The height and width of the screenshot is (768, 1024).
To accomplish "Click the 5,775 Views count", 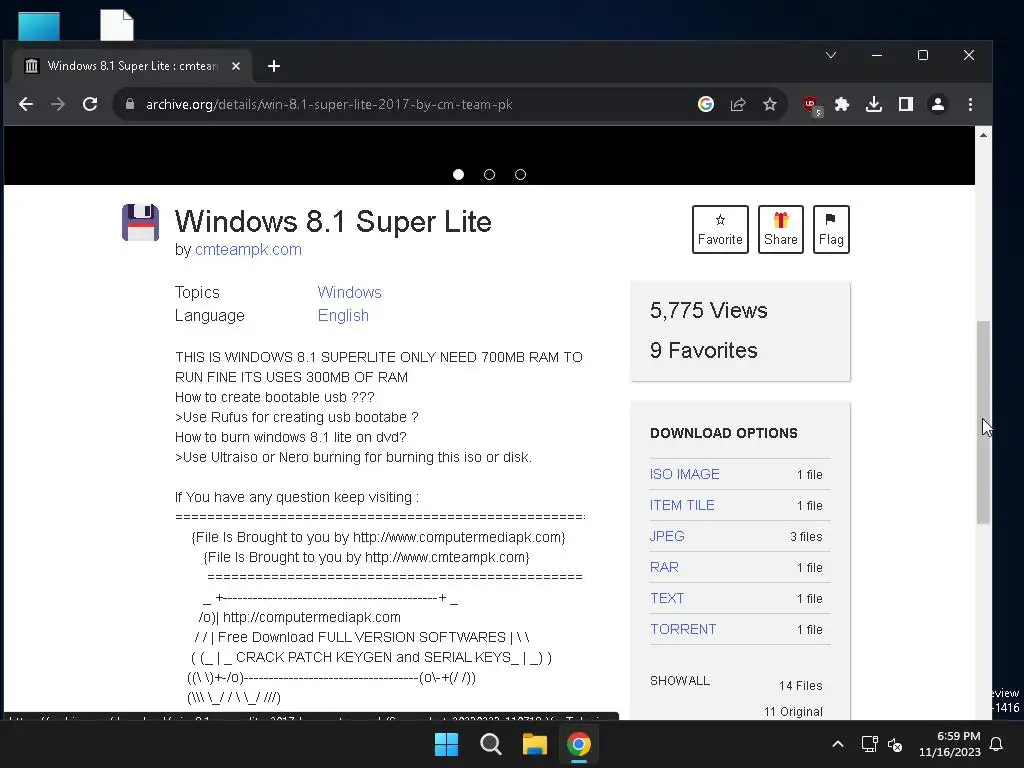I will pyautogui.click(x=709, y=310).
